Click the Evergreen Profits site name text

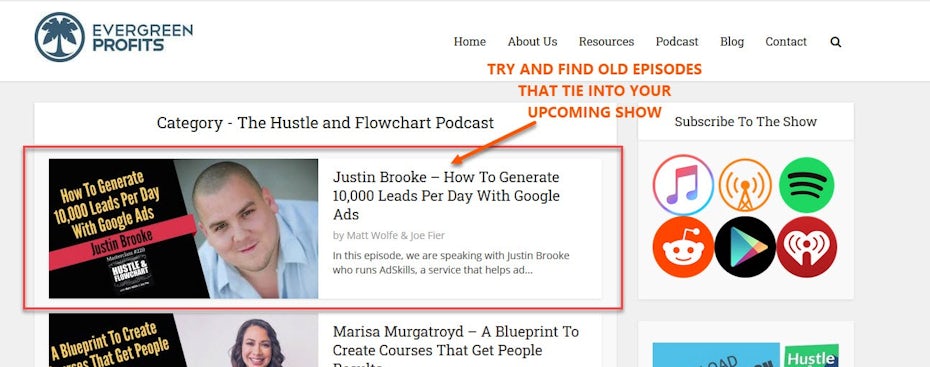[142, 37]
